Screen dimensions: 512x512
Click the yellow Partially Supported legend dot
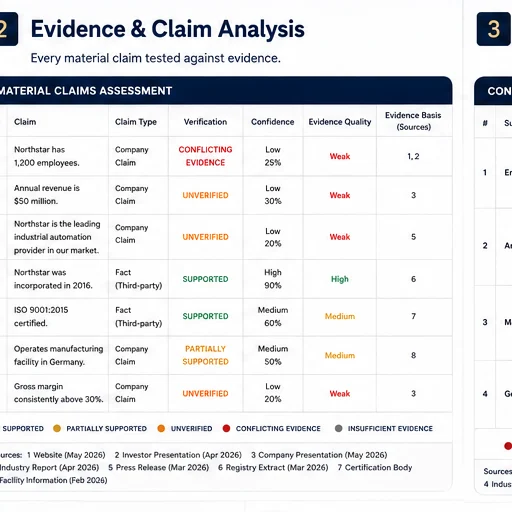point(57,428)
